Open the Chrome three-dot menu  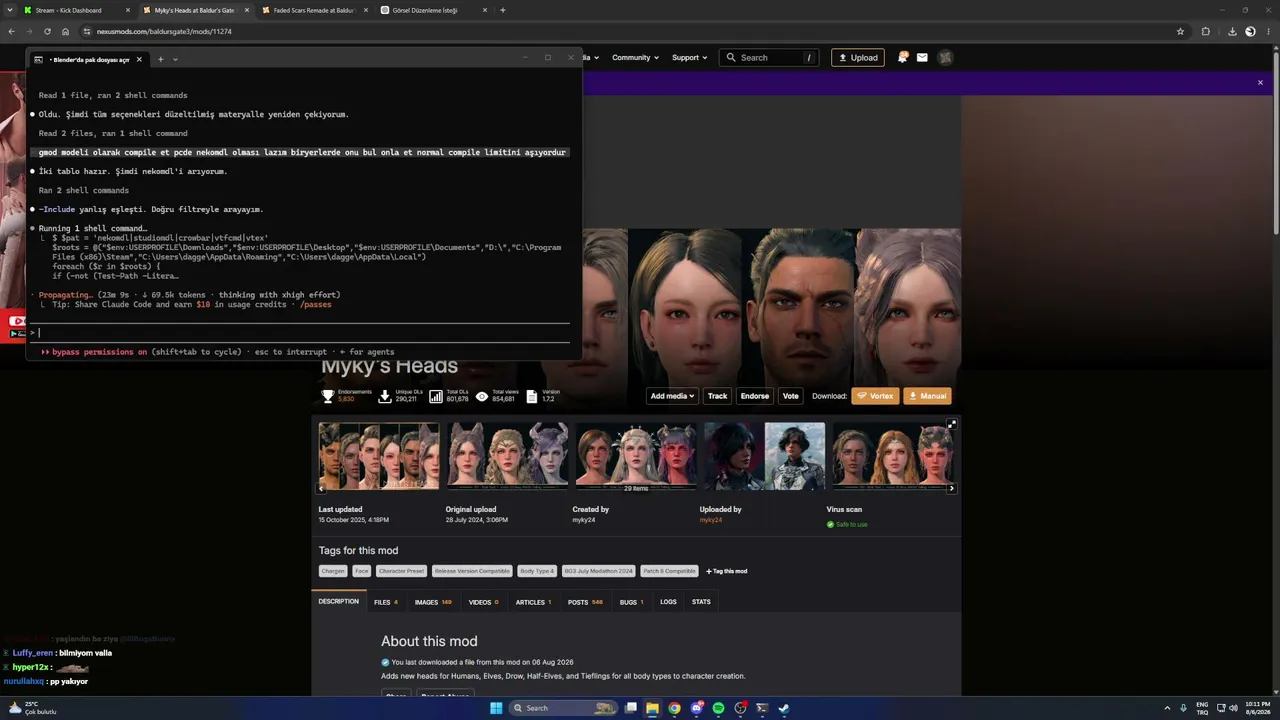(x=1268, y=31)
